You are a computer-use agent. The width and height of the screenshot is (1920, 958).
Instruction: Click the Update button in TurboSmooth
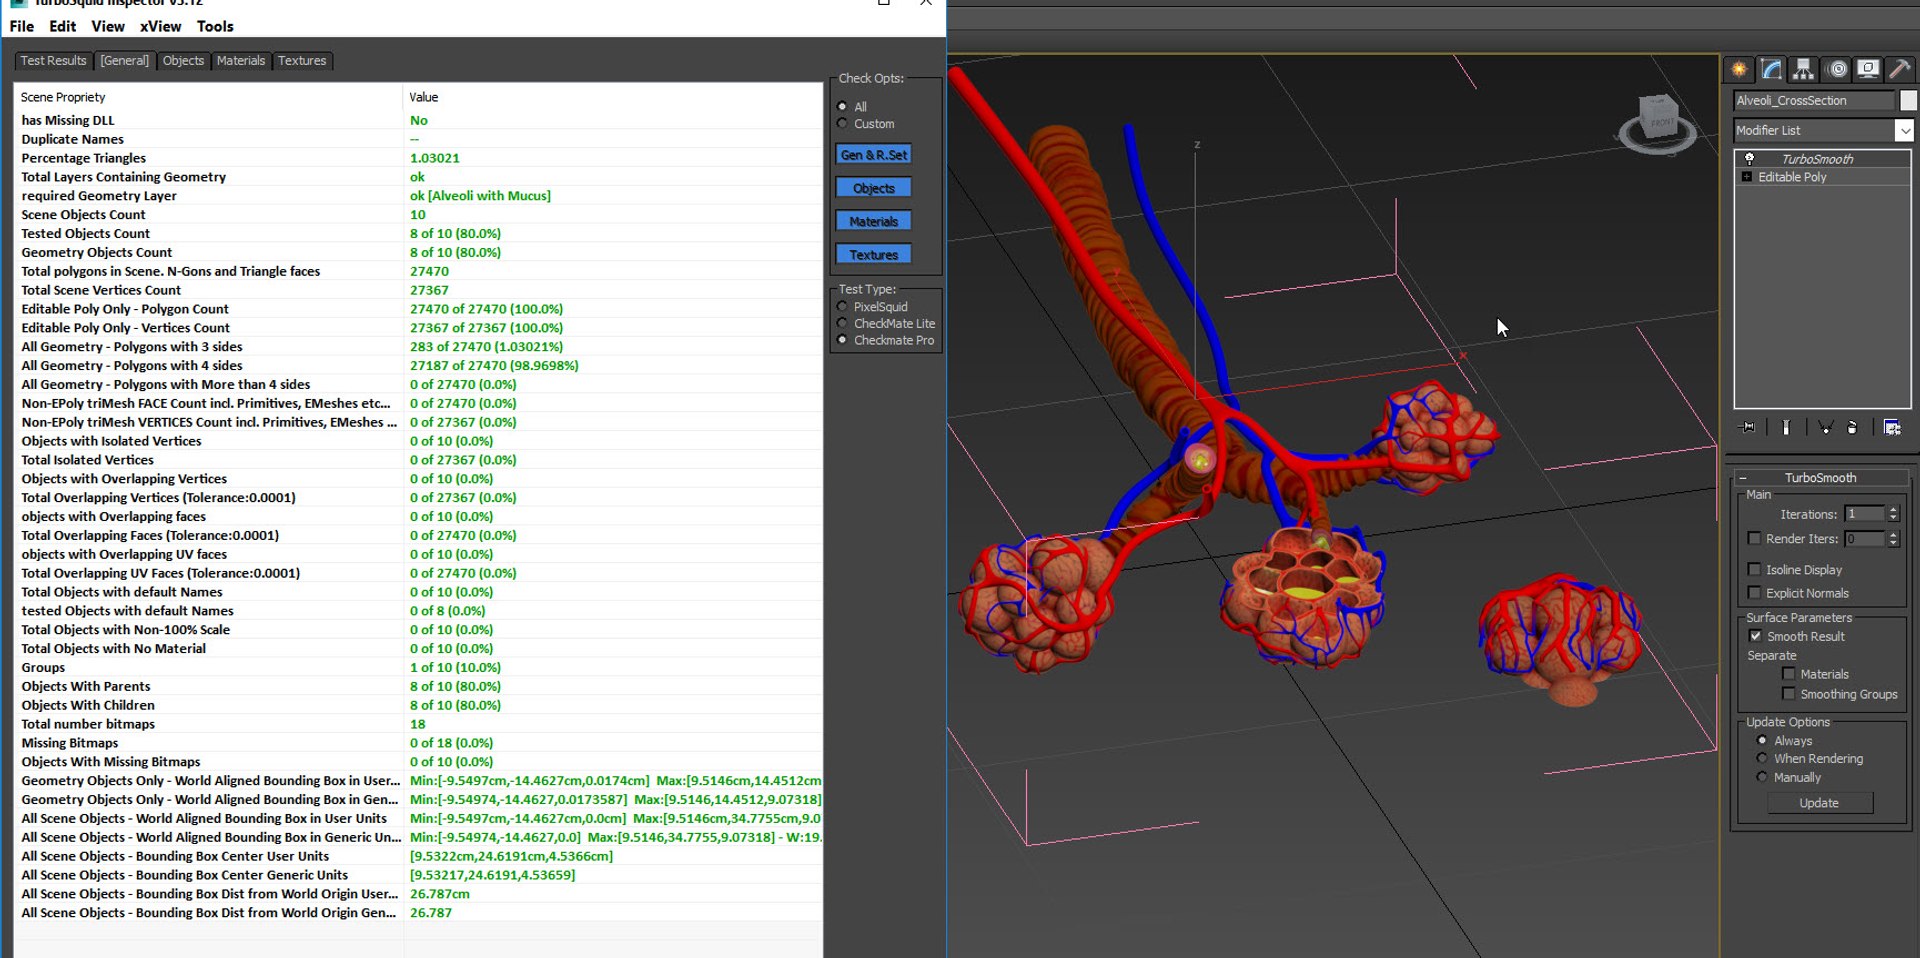point(1819,803)
